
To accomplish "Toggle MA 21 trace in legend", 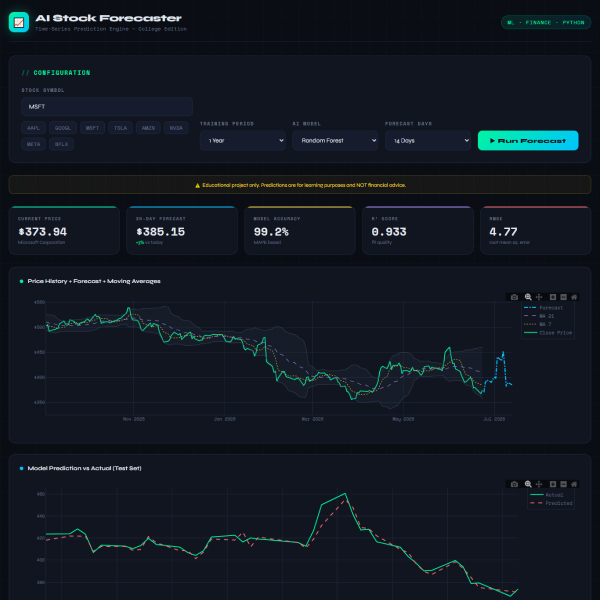I will (548, 316).
